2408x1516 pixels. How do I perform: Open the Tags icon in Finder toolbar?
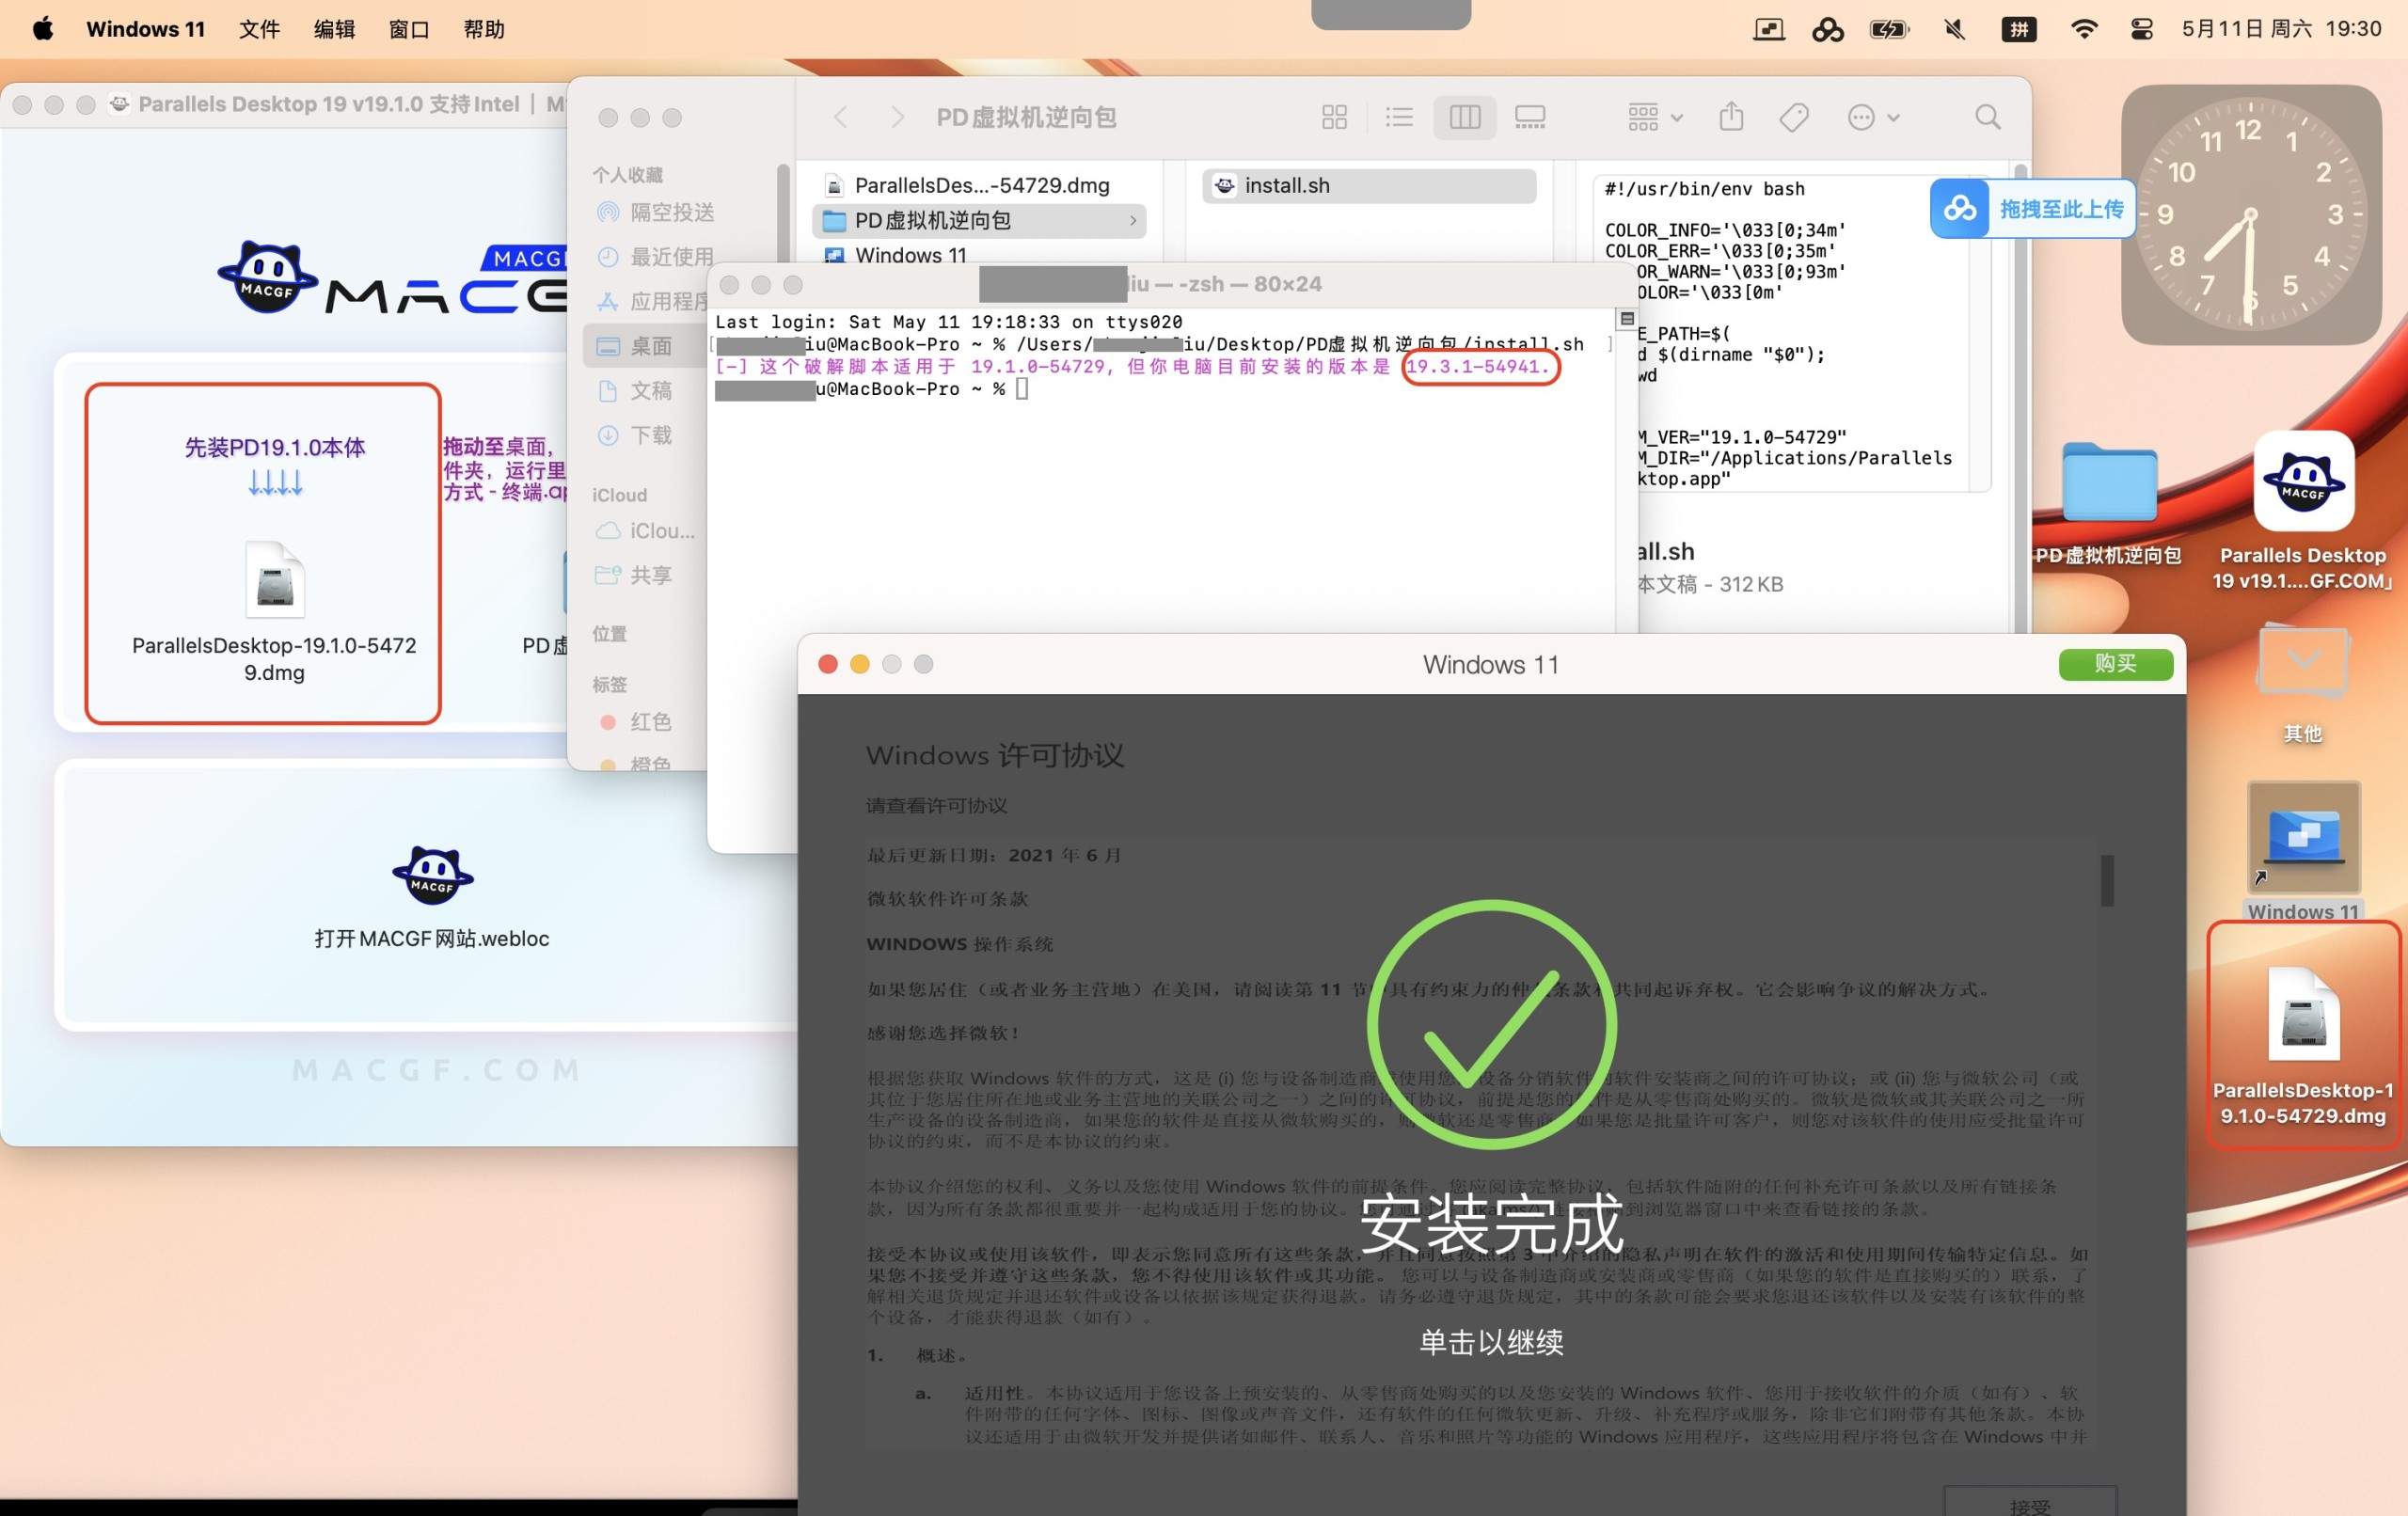point(1793,117)
